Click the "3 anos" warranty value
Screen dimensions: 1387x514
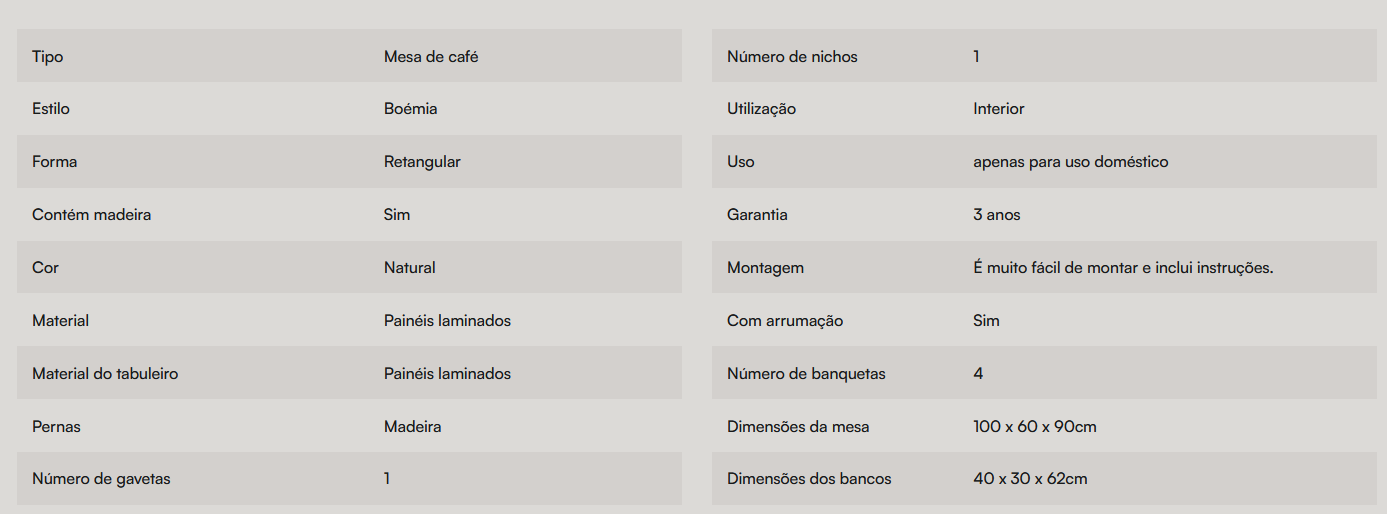point(996,215)
